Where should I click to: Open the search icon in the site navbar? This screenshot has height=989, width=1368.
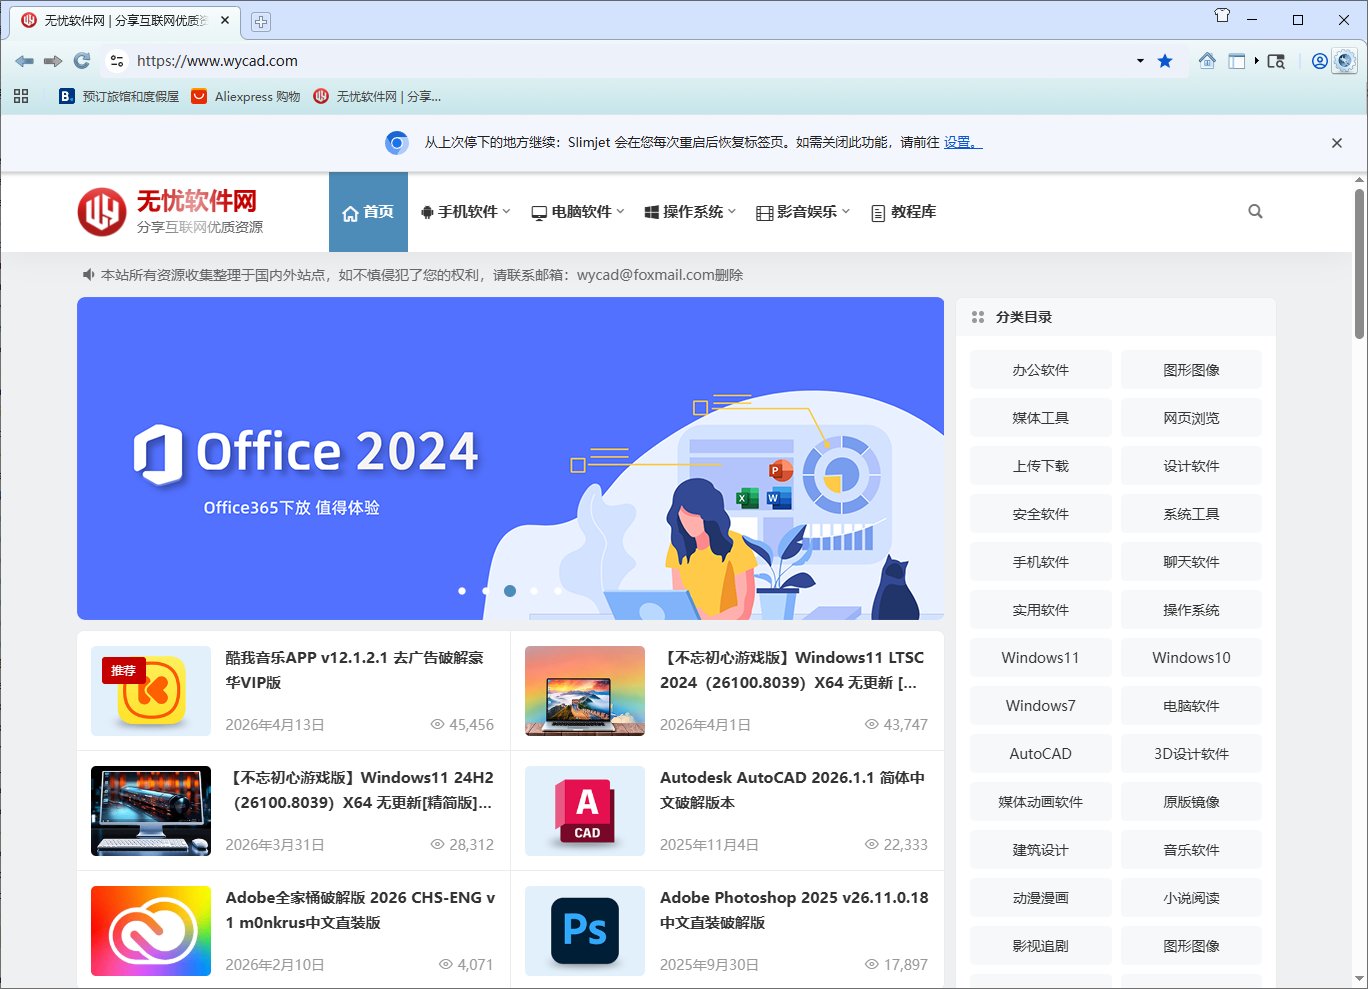(x=1255, y=211)
